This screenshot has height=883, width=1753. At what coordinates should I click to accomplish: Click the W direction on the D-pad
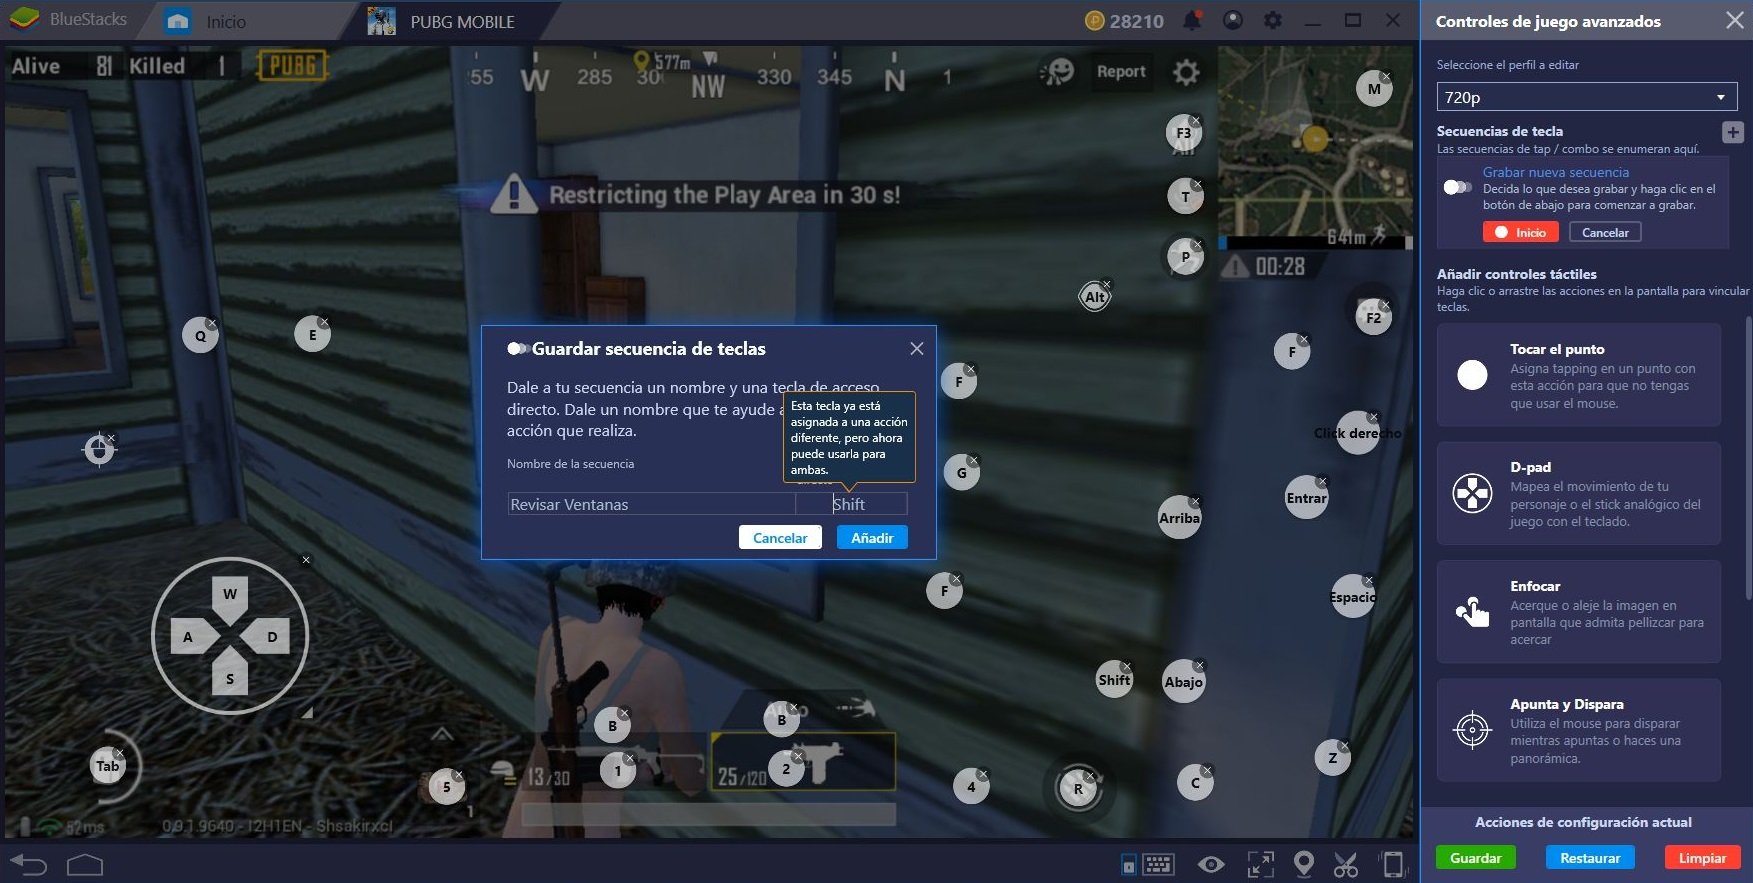point(230,594)
